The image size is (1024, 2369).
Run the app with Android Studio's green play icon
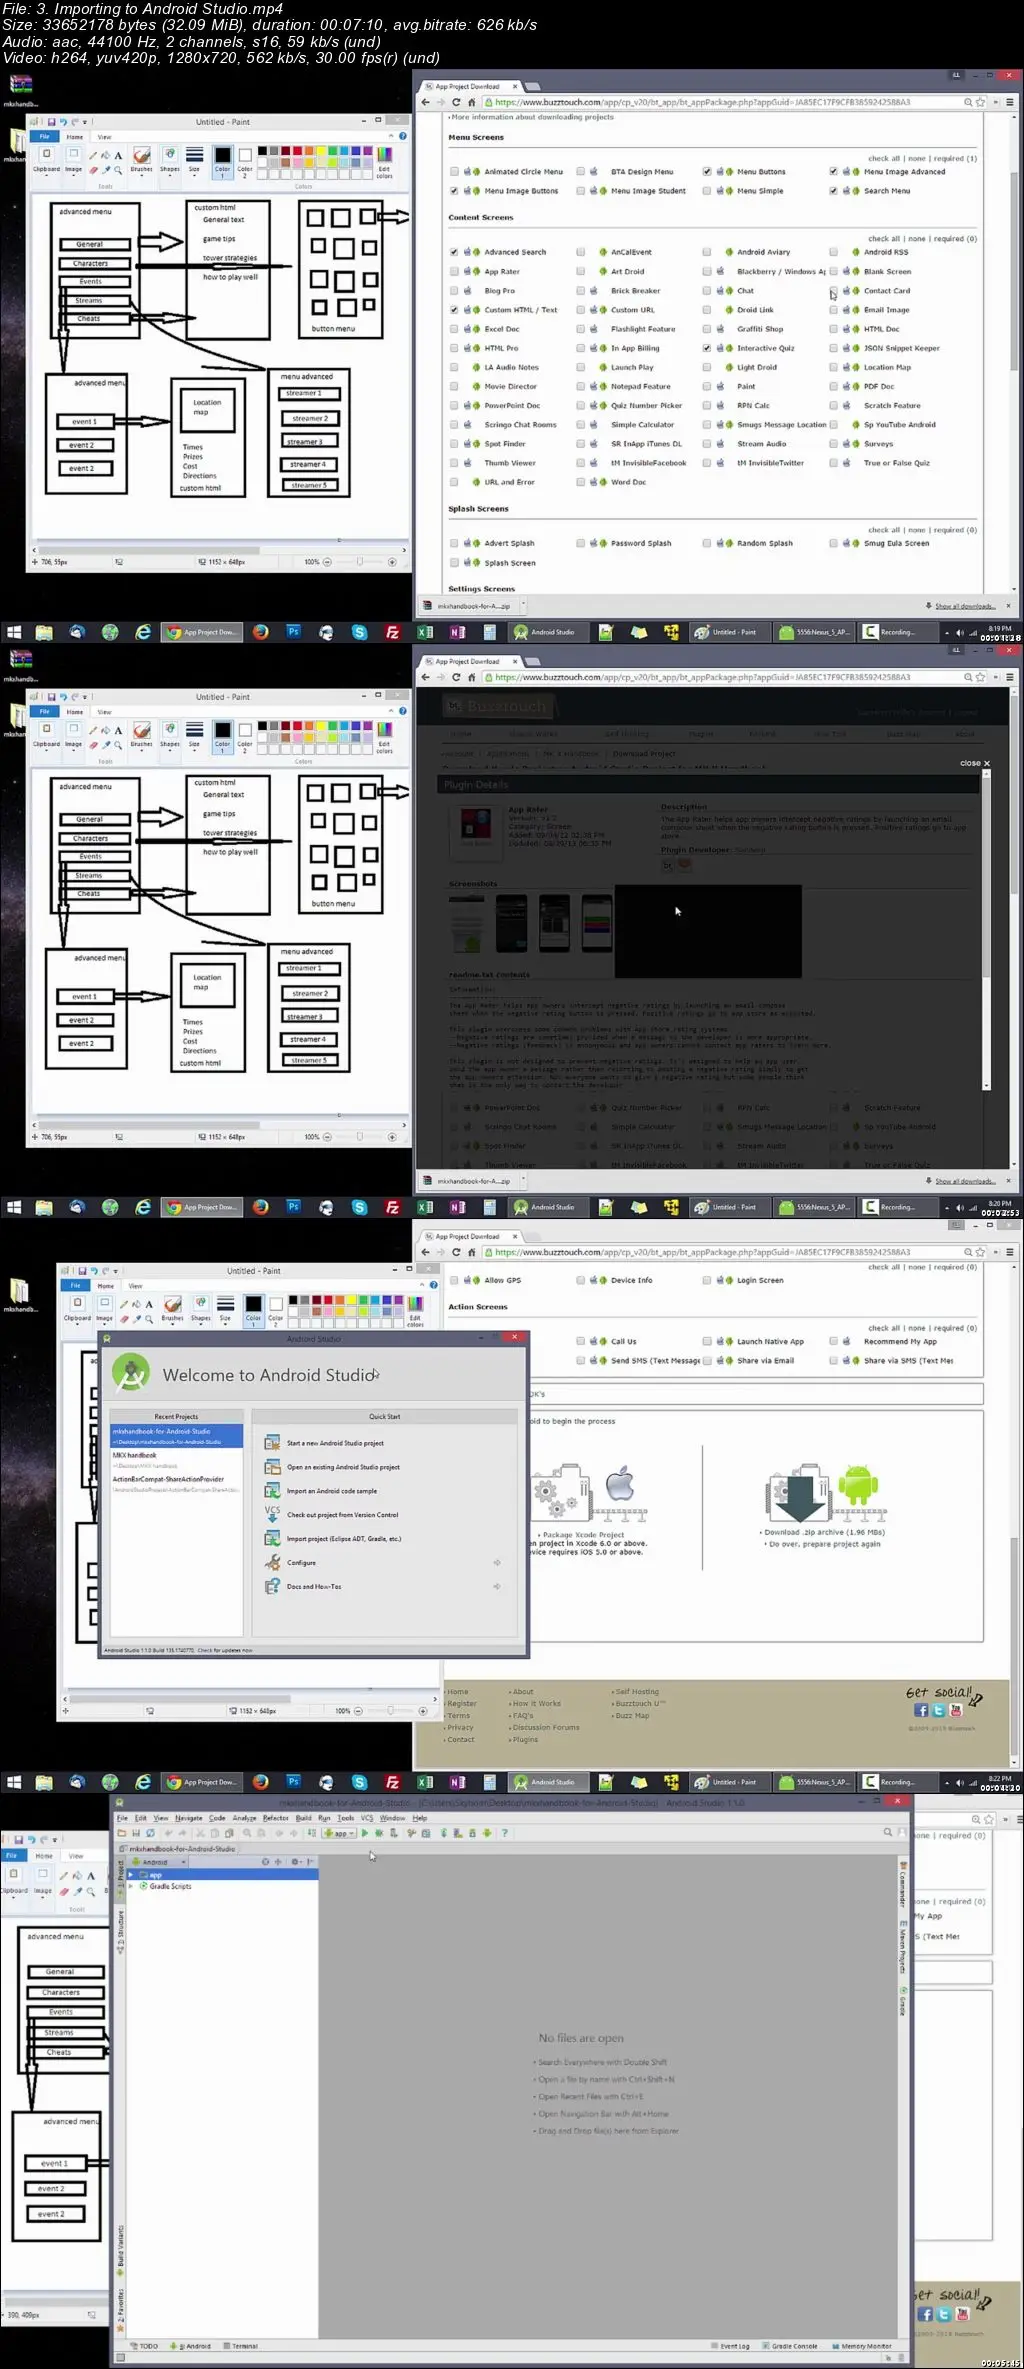pyautogui.click(x=365, y=1833)
